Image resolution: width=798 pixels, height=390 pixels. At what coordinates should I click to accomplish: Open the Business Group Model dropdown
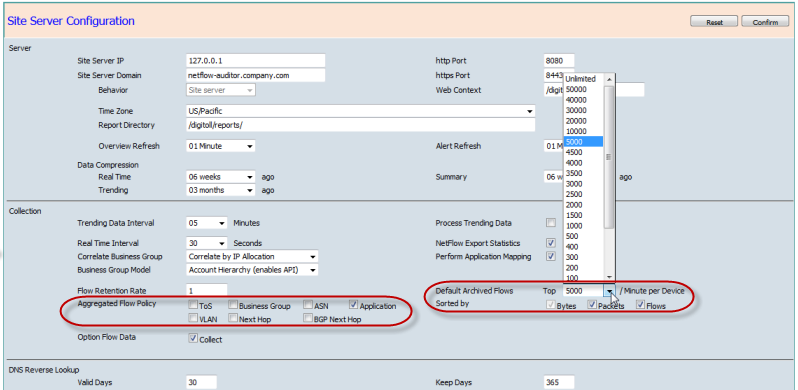click(x=252, y=270)
